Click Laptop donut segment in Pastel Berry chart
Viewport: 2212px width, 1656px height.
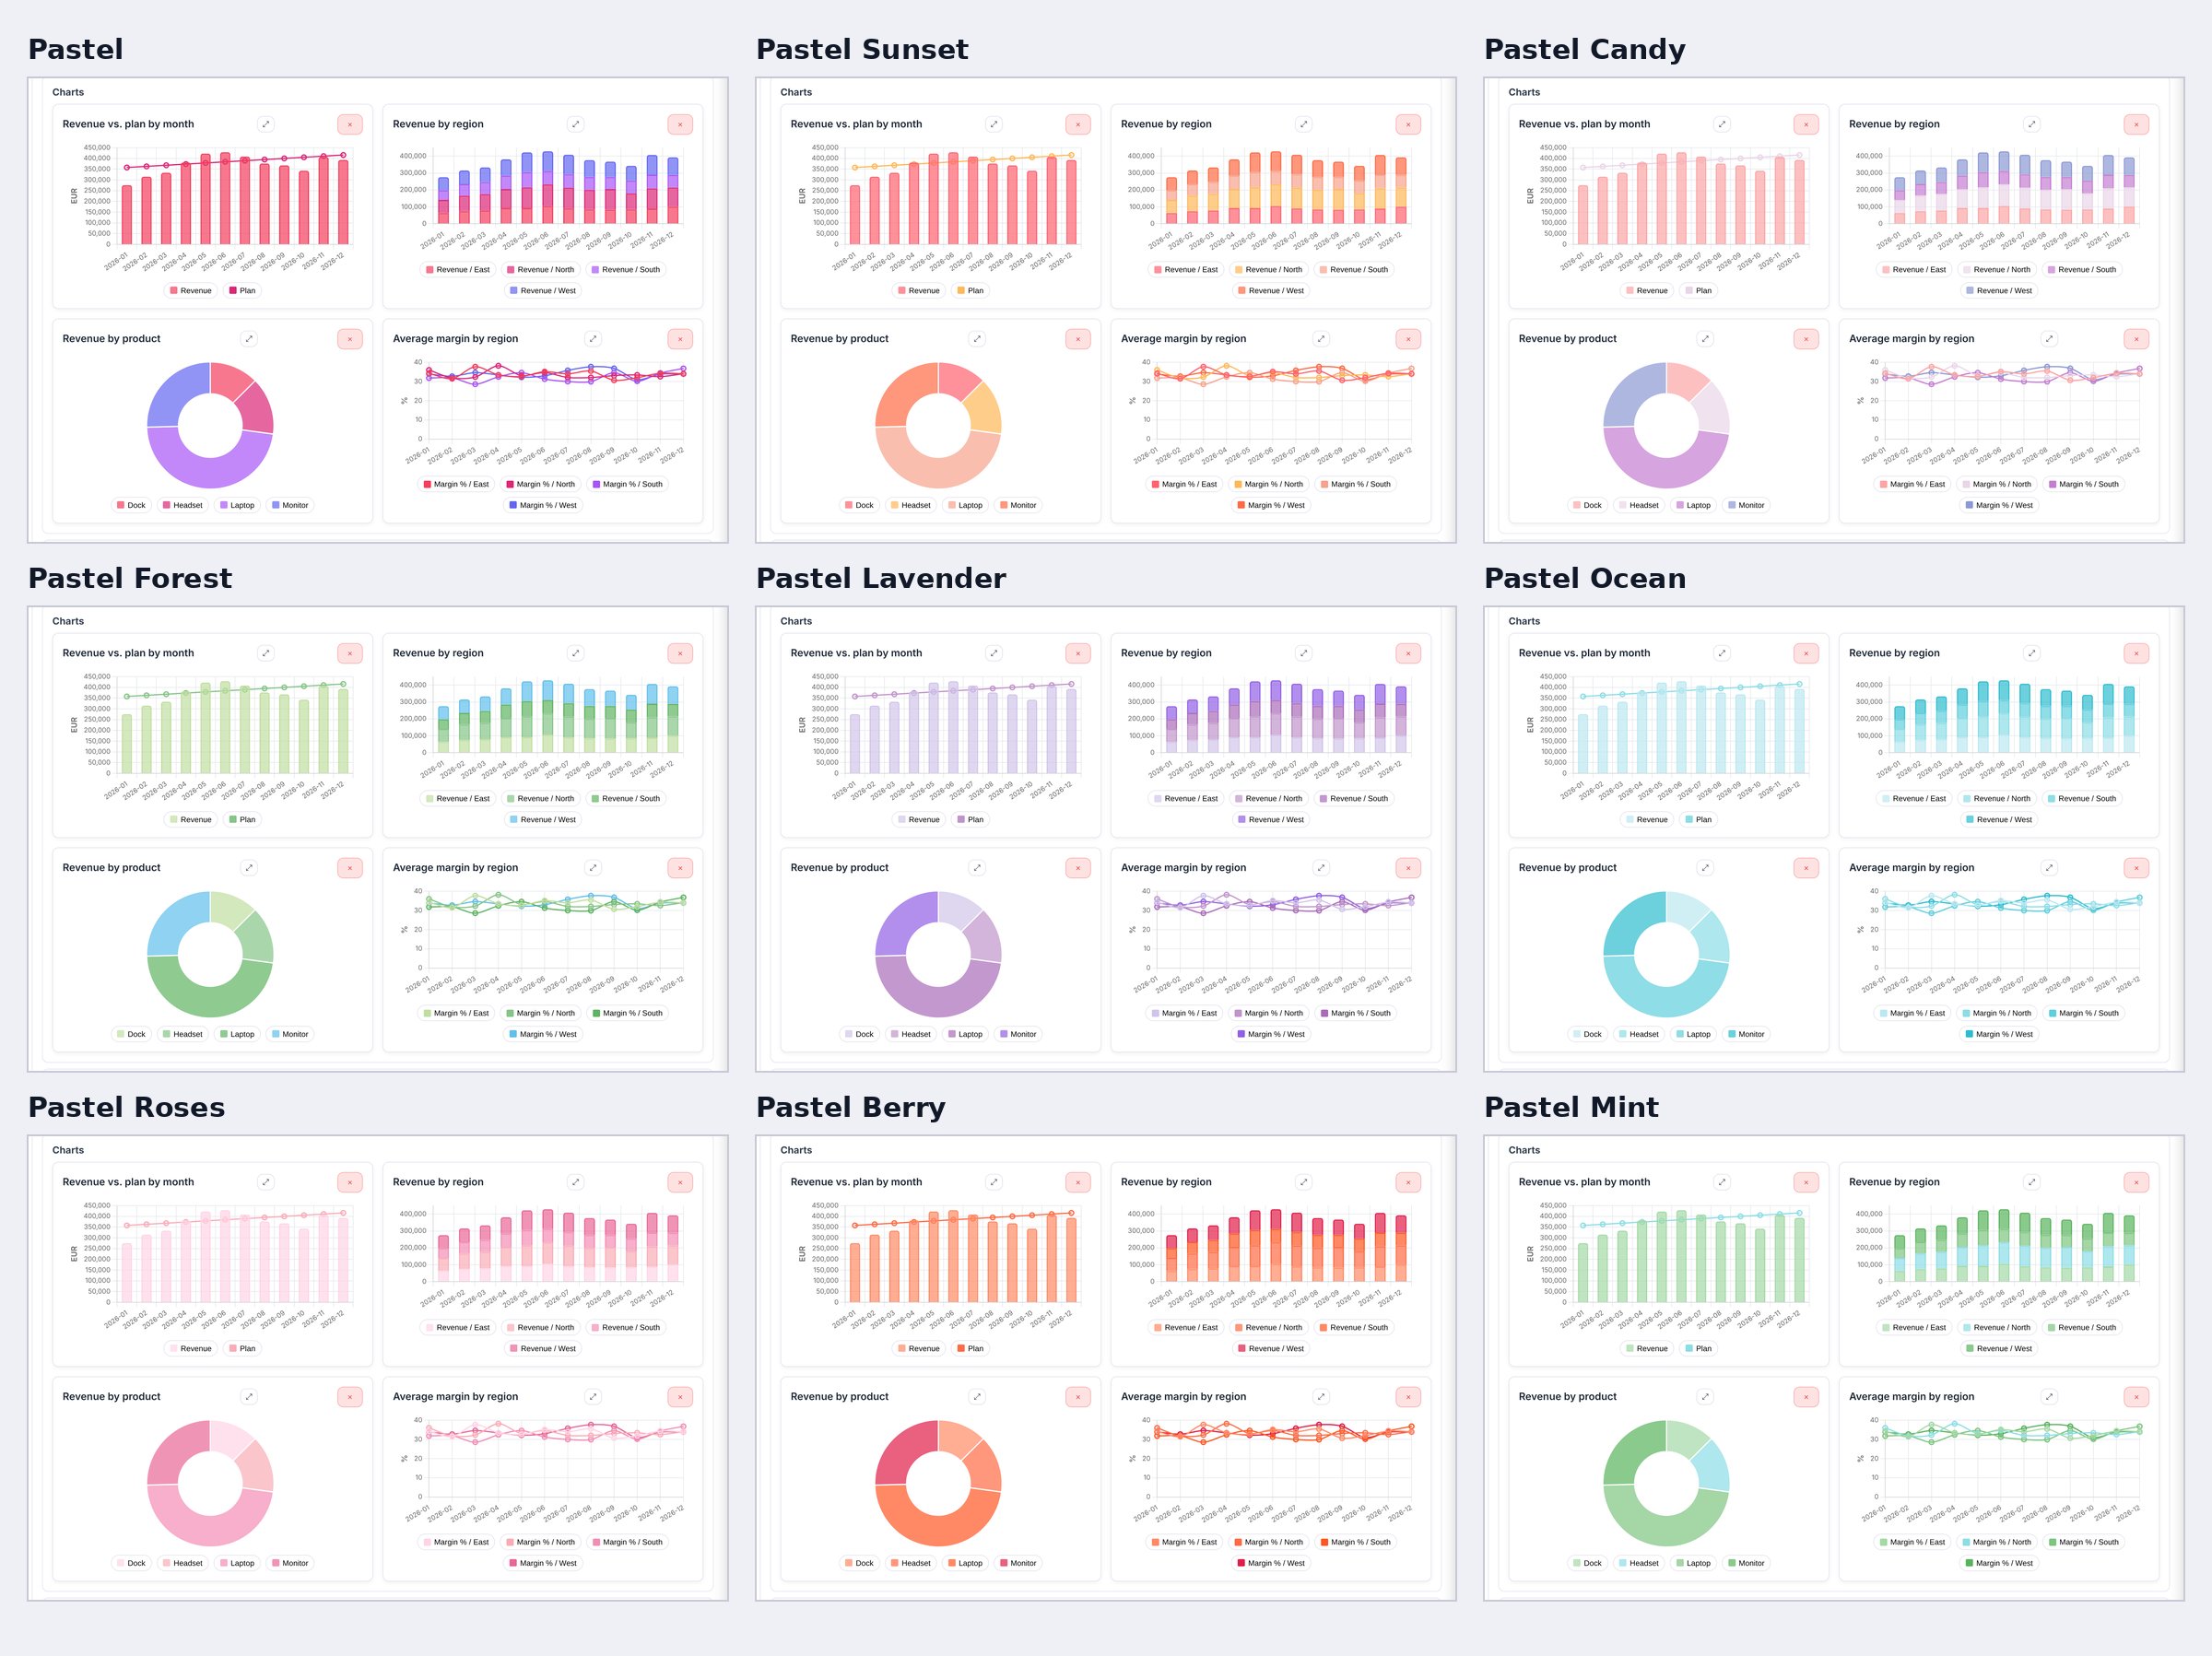[x=937, y=1525]
